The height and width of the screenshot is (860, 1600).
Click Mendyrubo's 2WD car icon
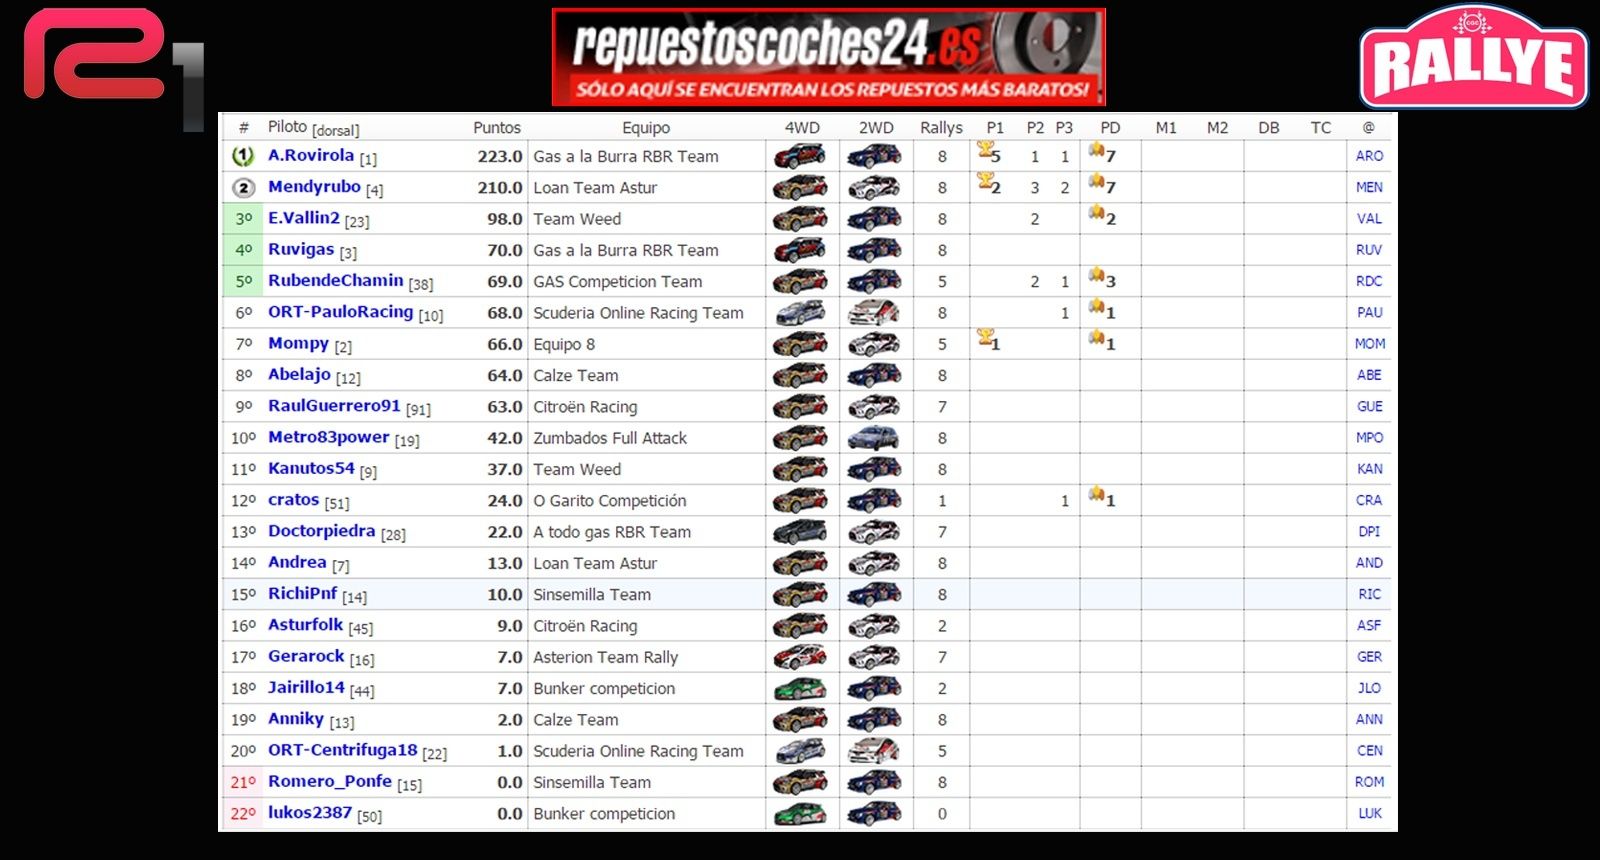click(874, 187)
